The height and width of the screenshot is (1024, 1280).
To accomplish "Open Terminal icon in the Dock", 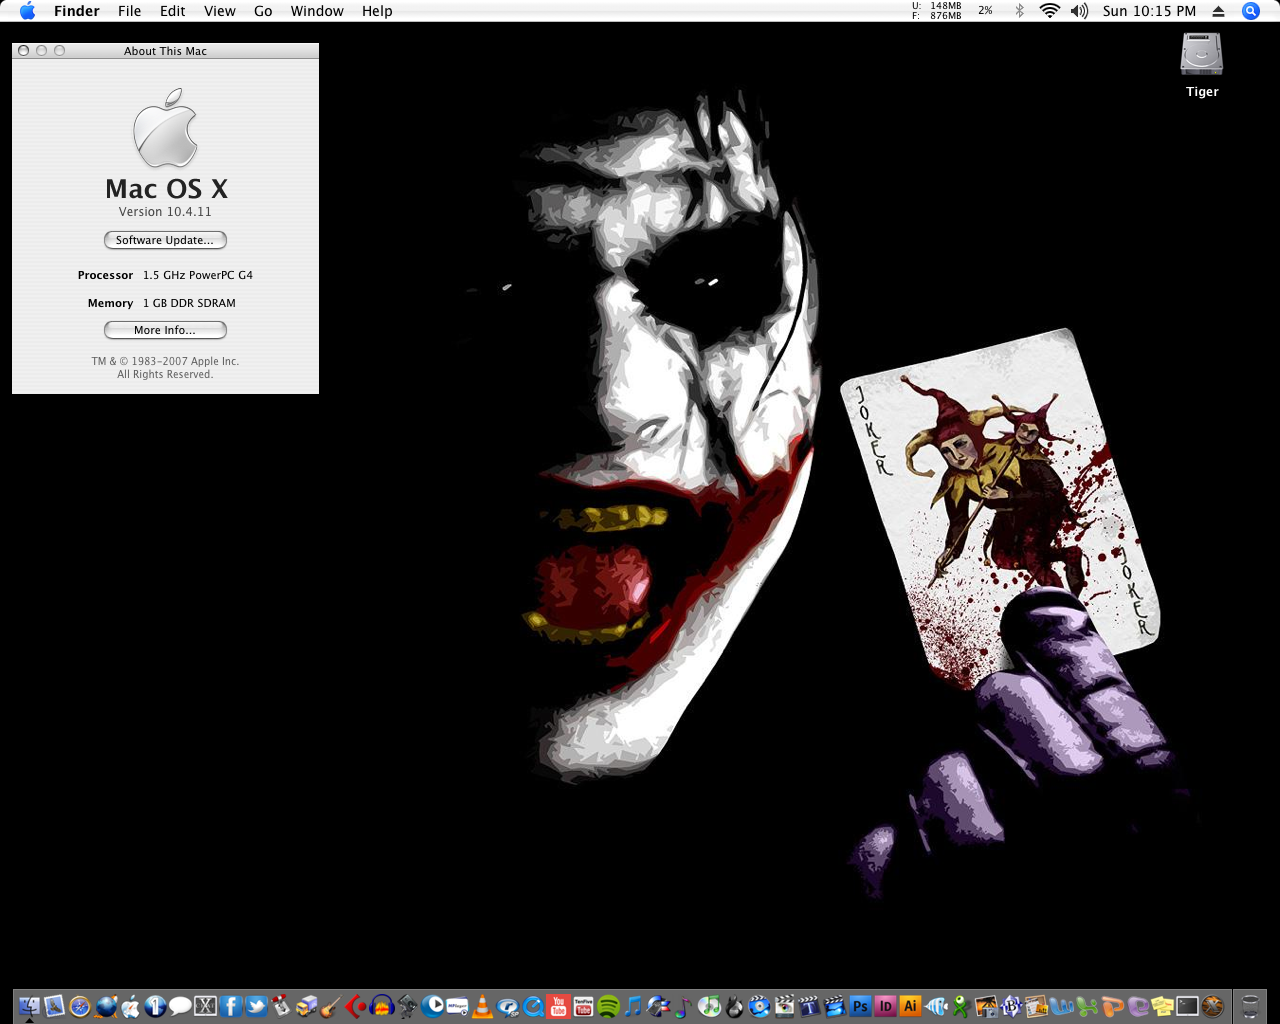I will point(1187,1006).
